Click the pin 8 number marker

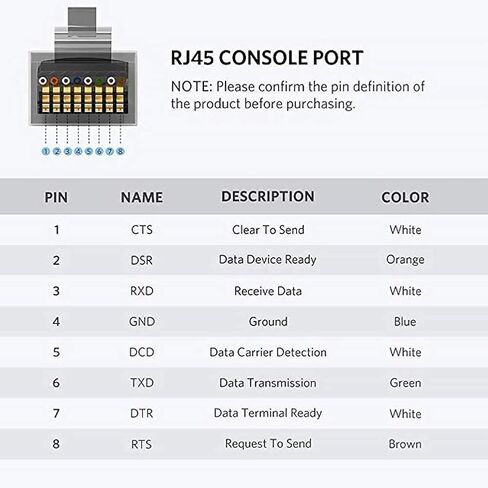pos(120,151)
